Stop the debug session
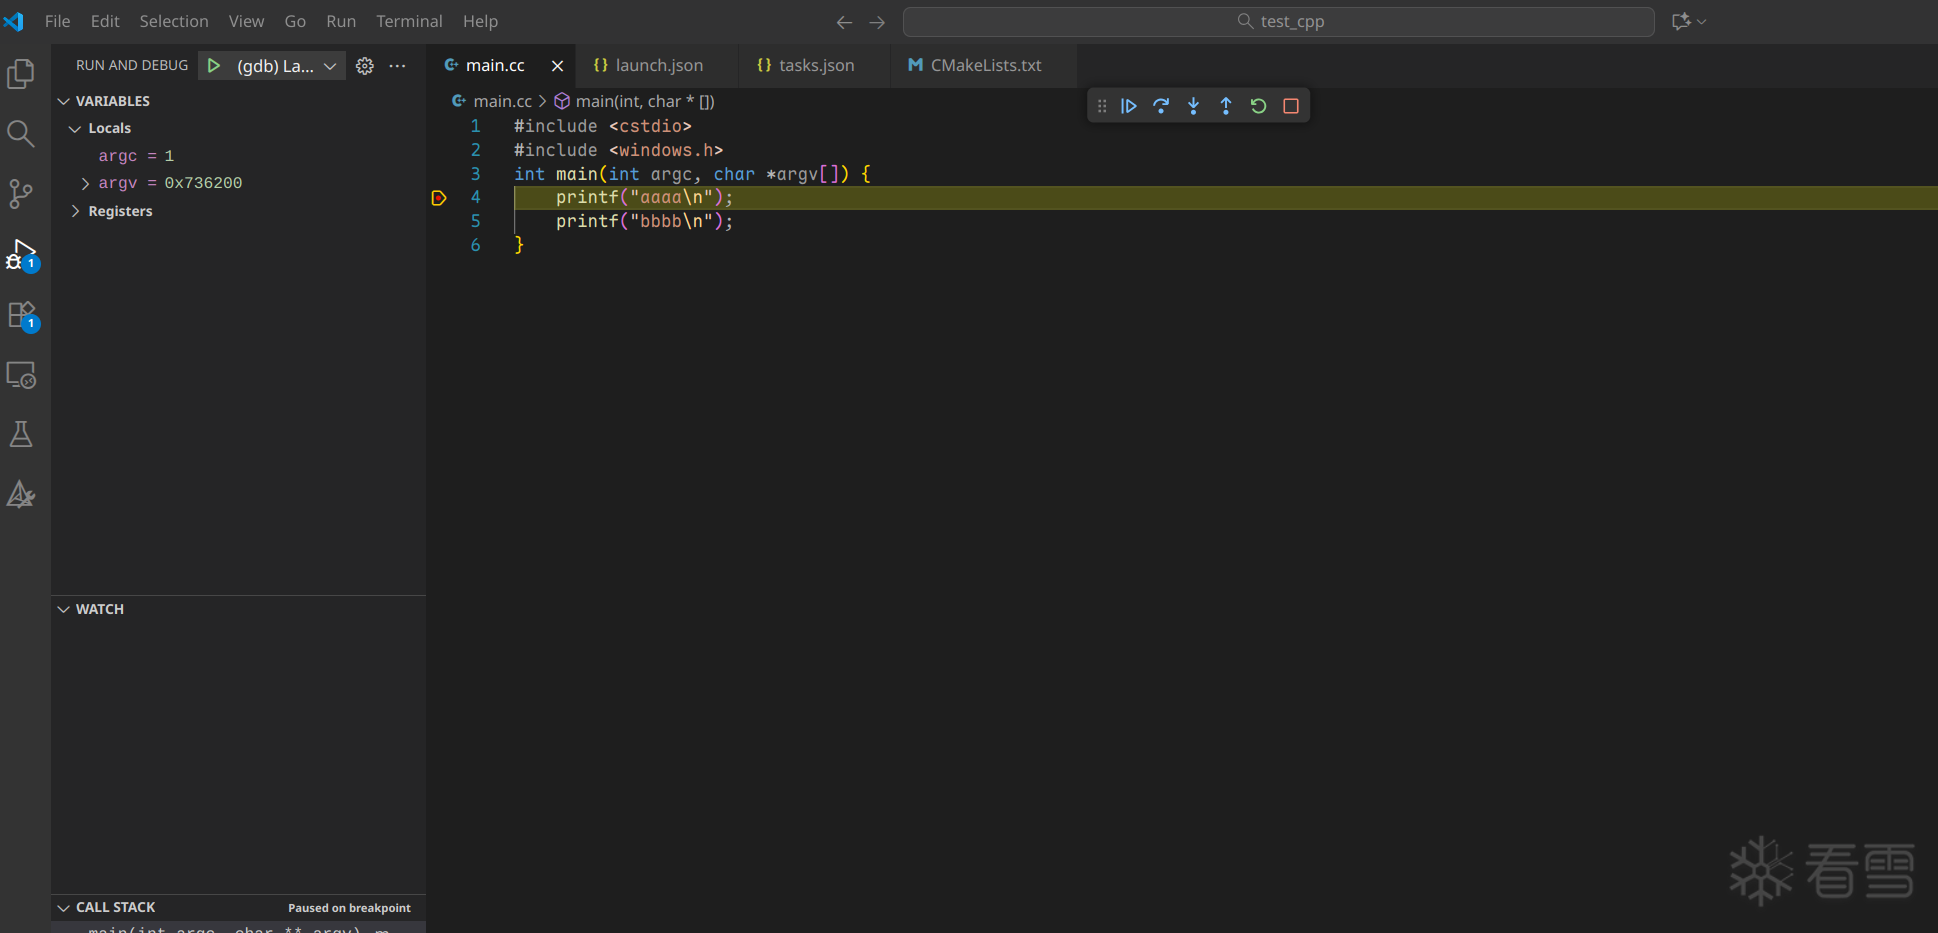Viewport: 1938px width, 933px height. (1291, 106)
